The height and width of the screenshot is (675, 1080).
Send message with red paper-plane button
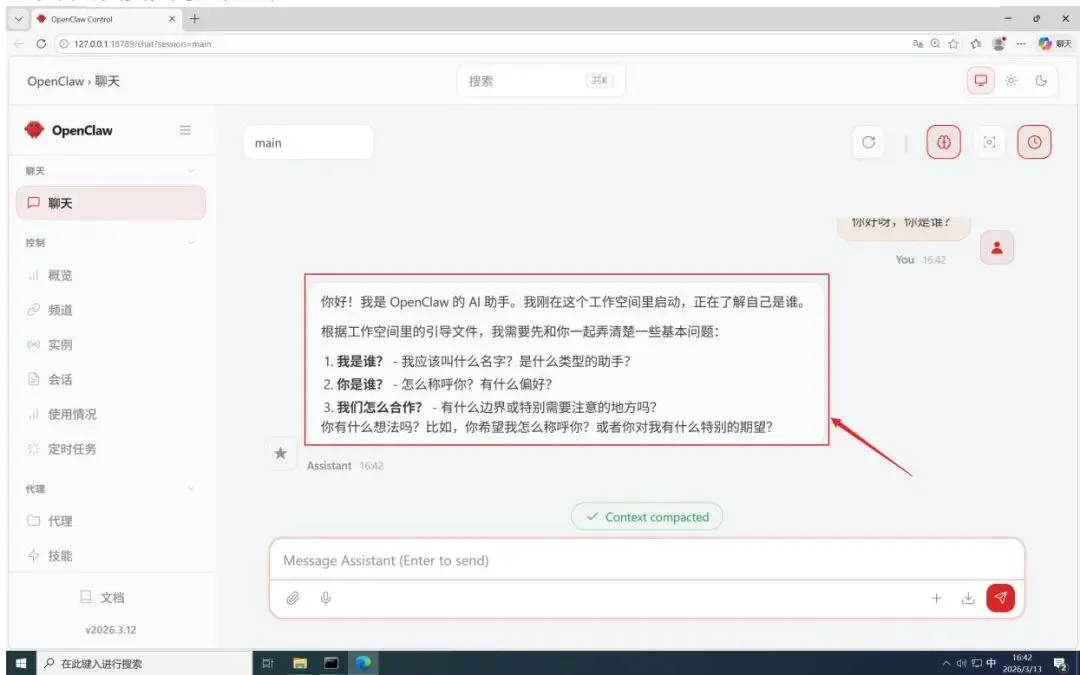(x=1000, y=598)
